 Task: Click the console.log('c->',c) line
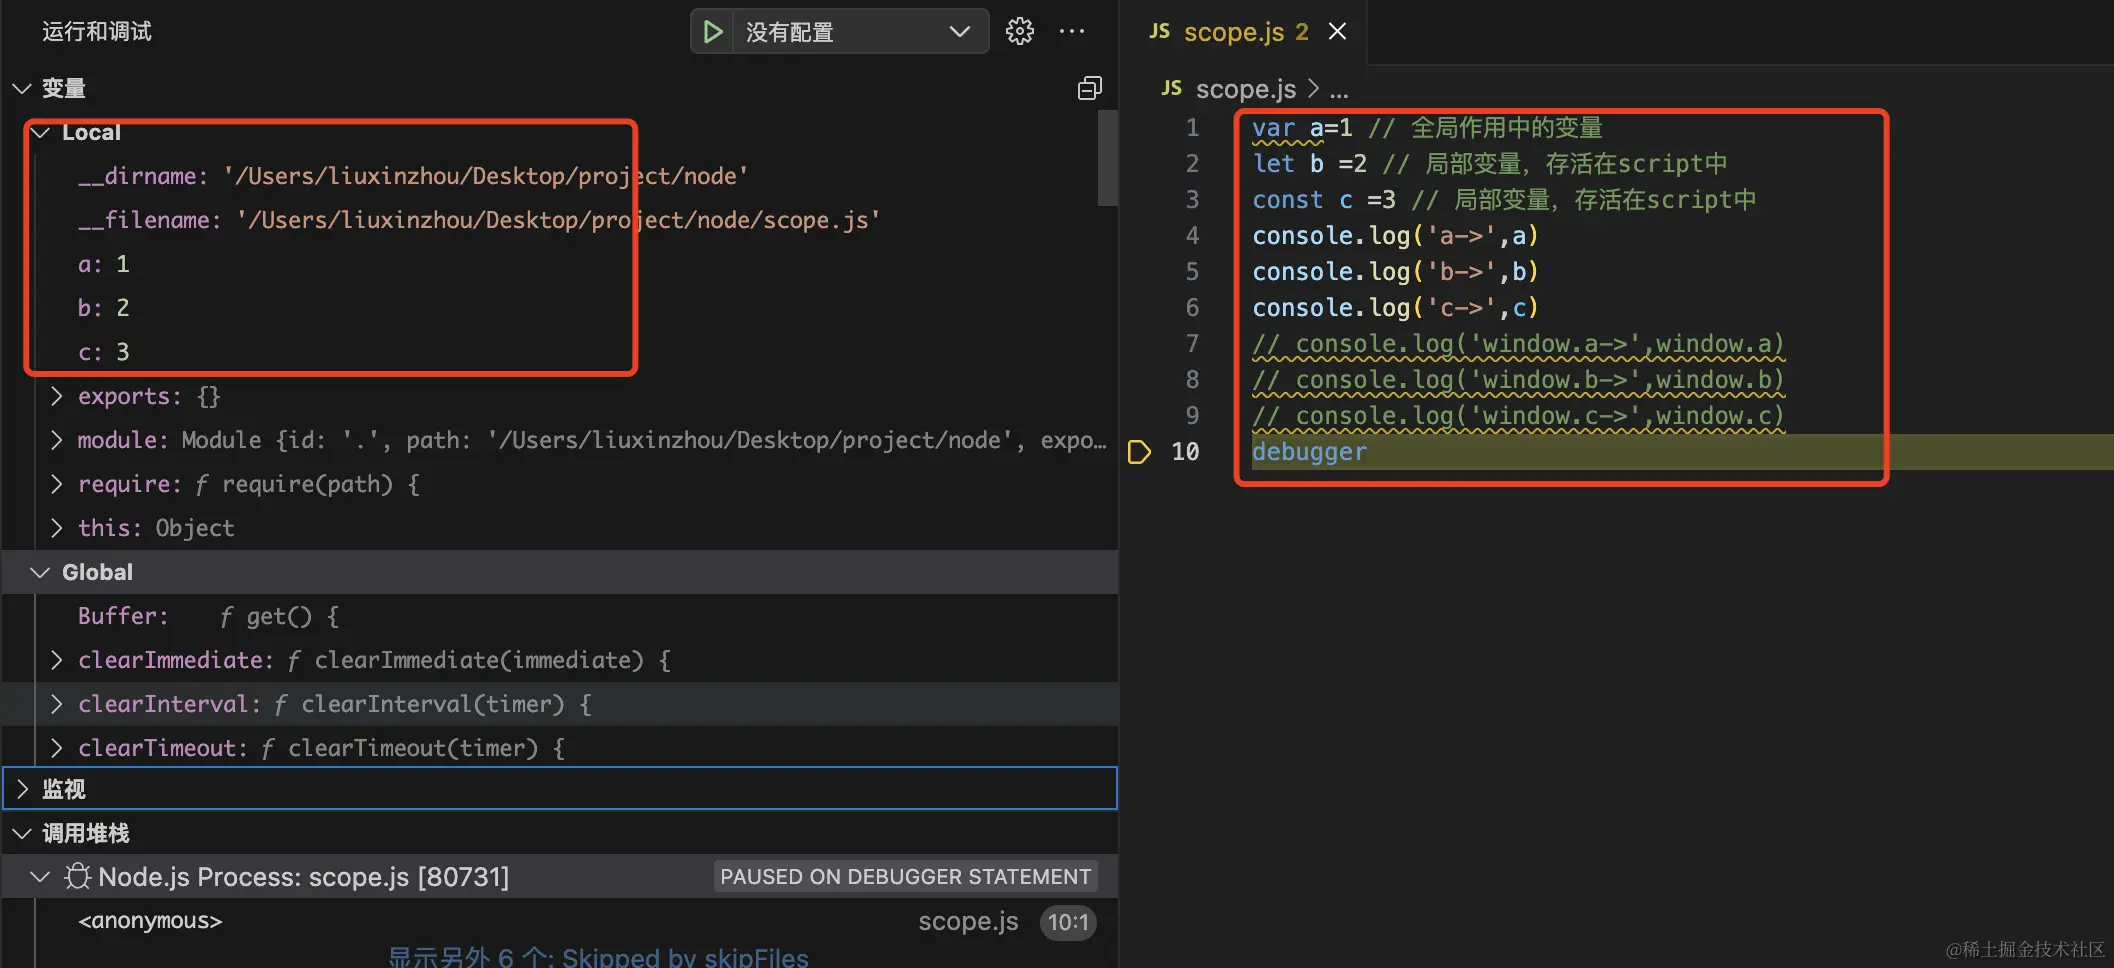(x=1395, y=308)
